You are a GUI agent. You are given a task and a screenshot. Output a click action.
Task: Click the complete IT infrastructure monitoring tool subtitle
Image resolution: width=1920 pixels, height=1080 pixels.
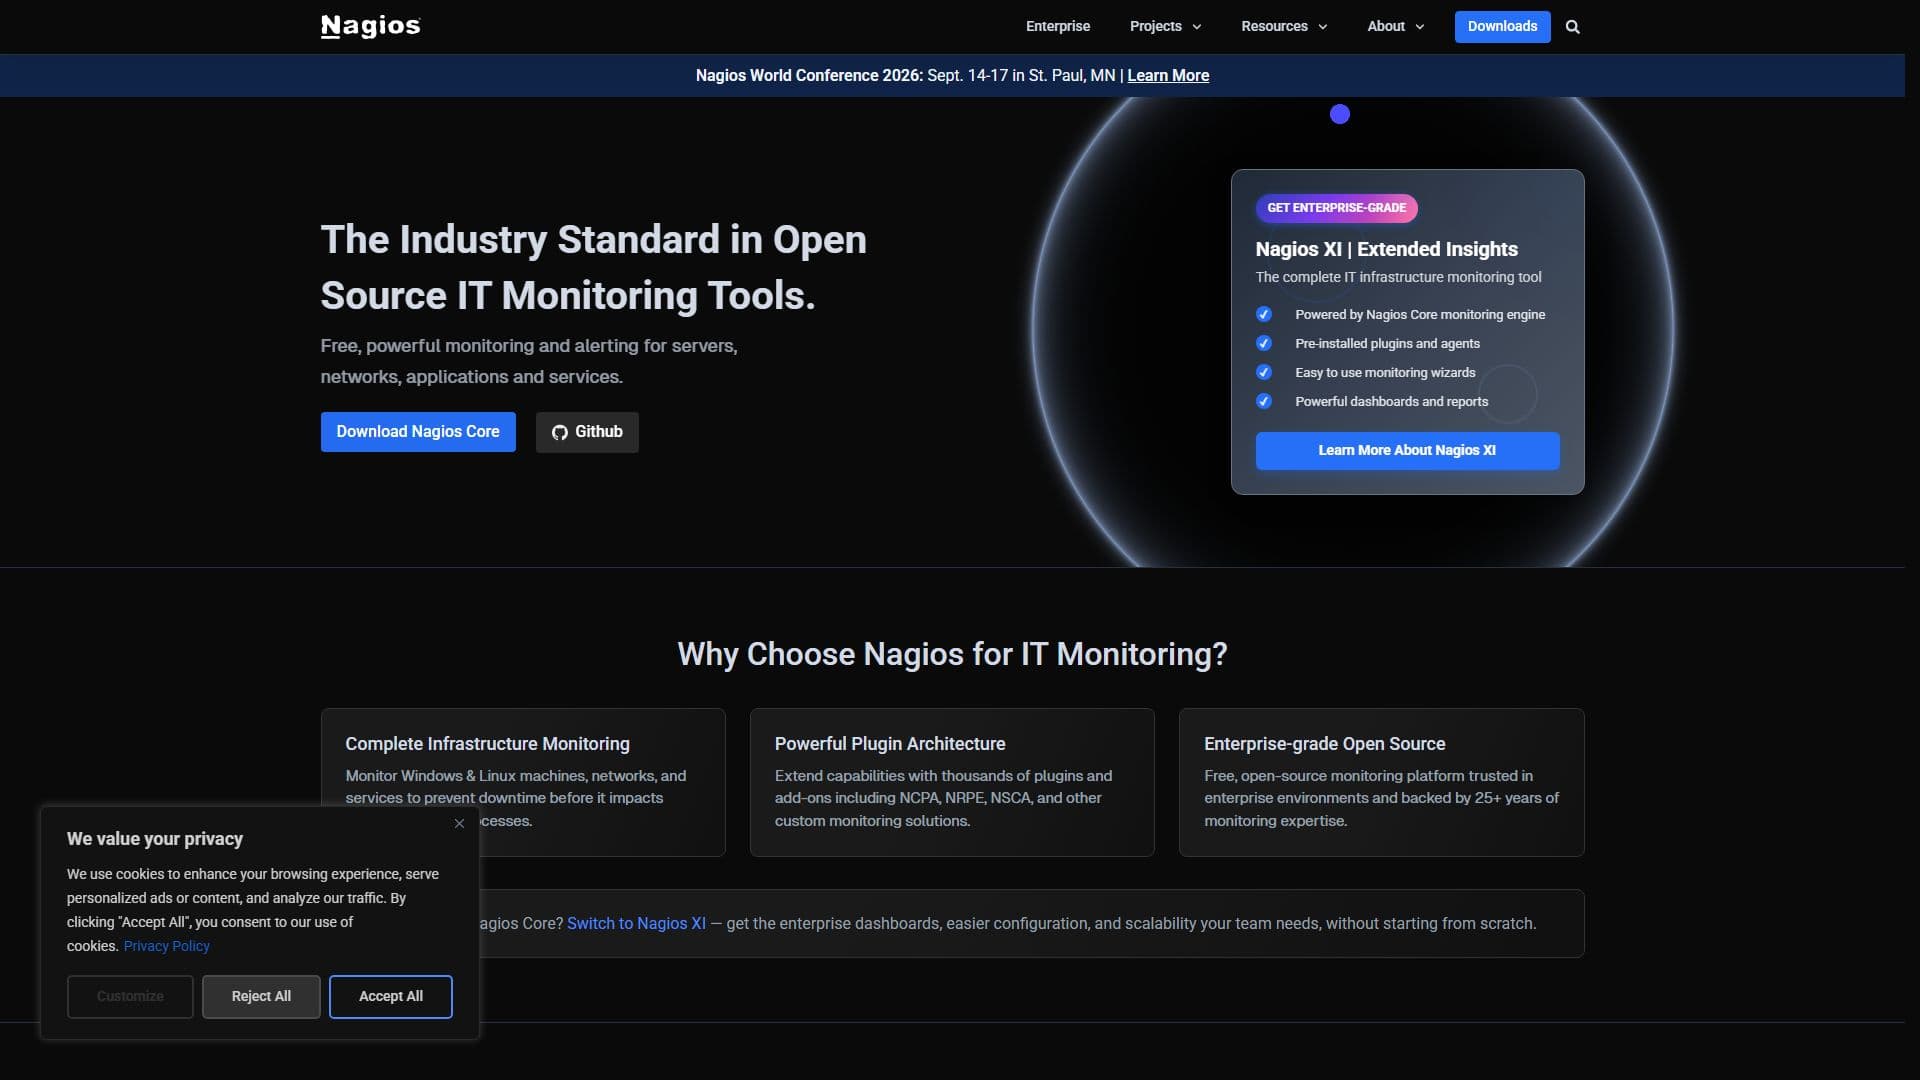[1398, 277]
